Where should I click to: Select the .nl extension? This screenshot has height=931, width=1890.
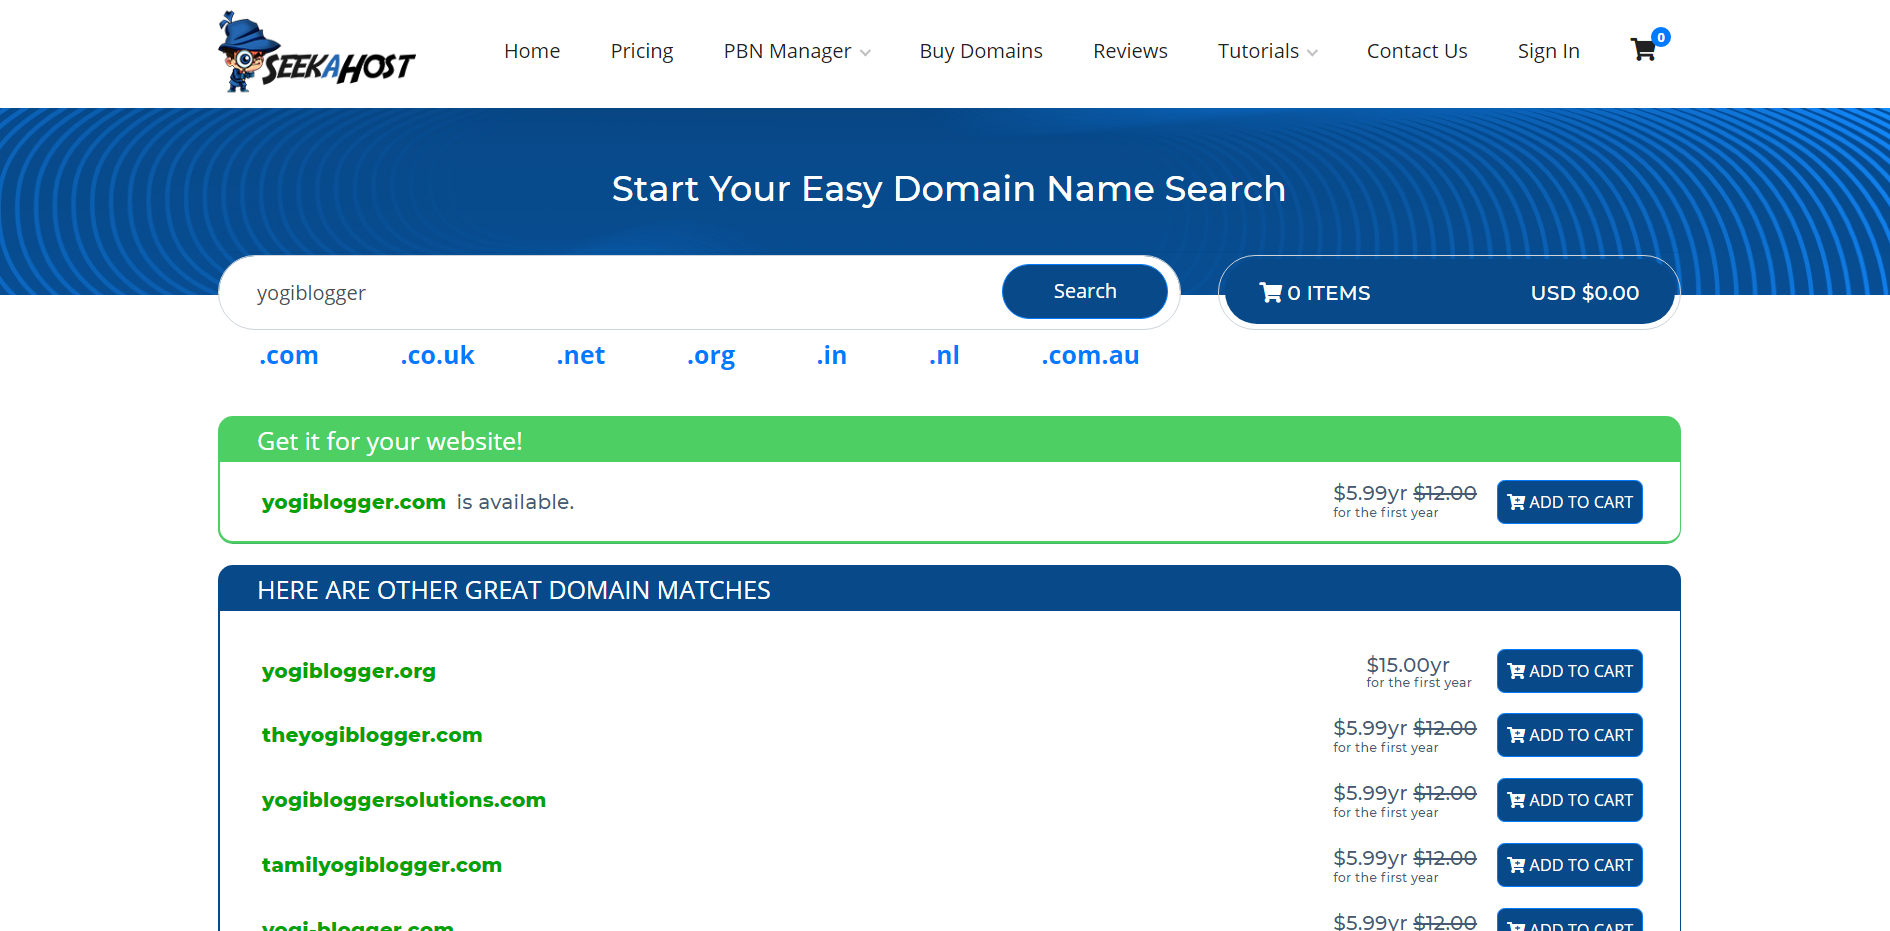[944, 355]
